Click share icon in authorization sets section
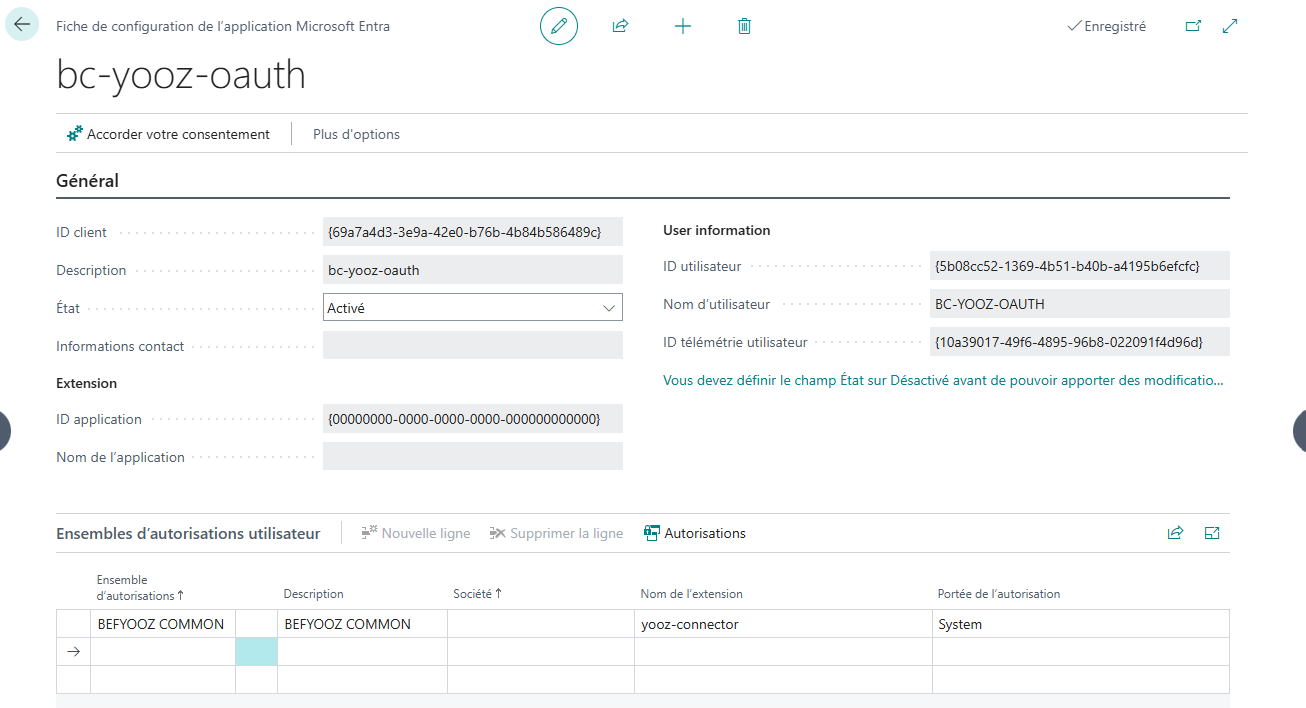This screenshot has height=708, width=1306. tap(1175, 533)
